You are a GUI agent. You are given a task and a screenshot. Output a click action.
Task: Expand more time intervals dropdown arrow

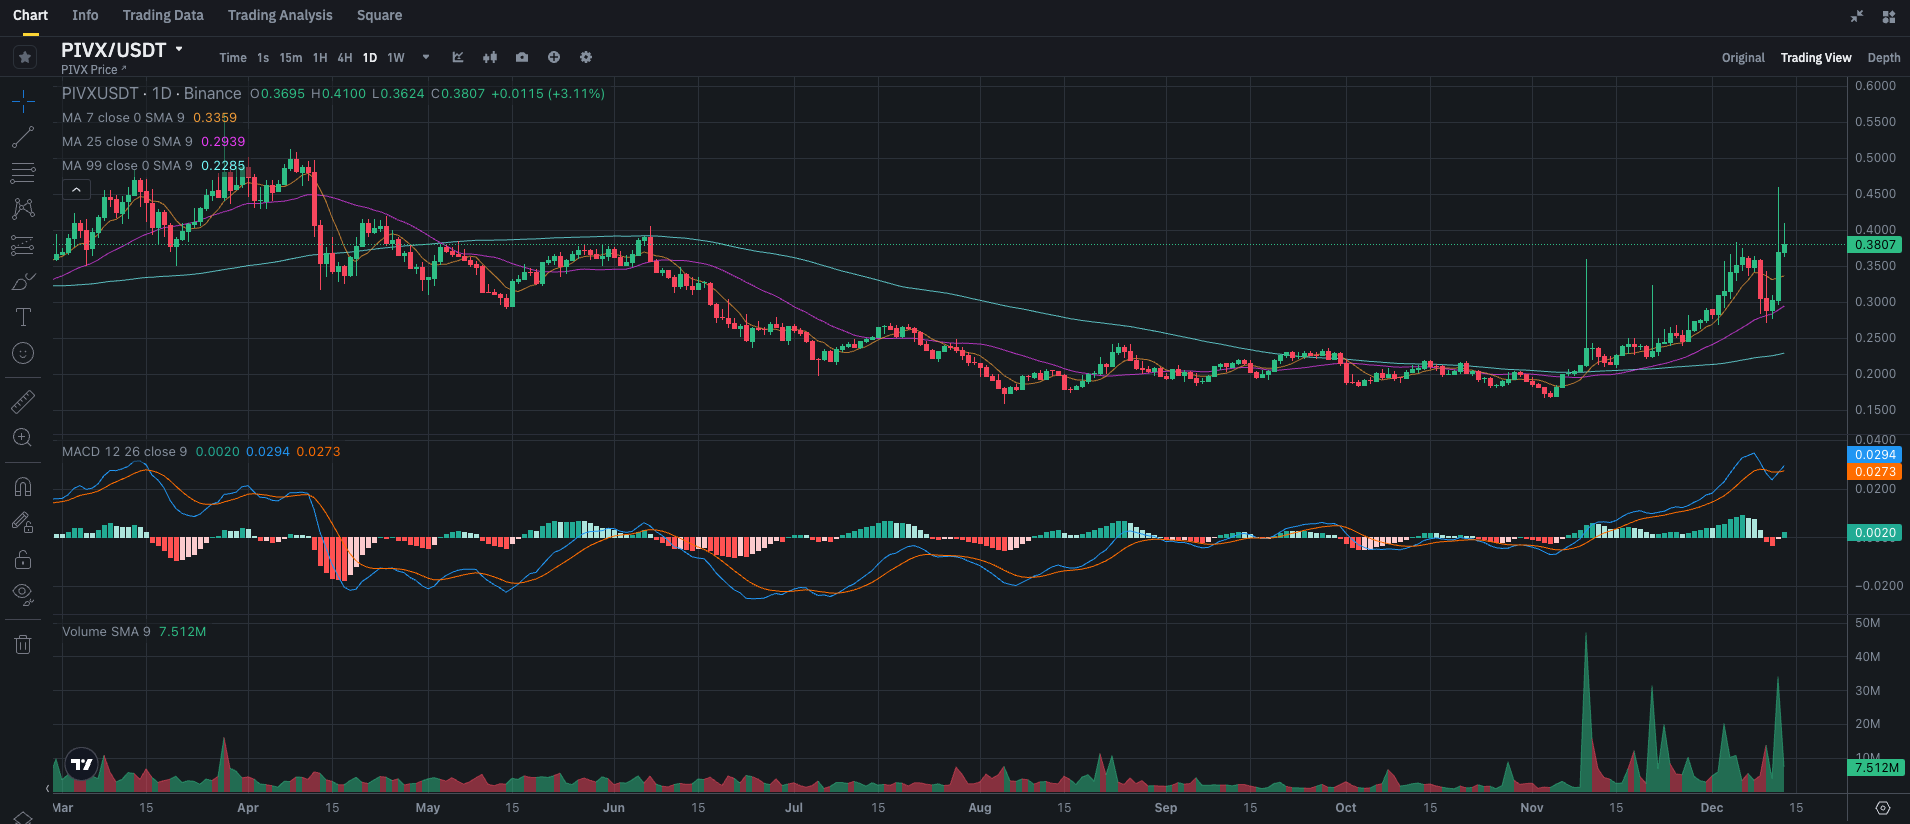point(426,57)
